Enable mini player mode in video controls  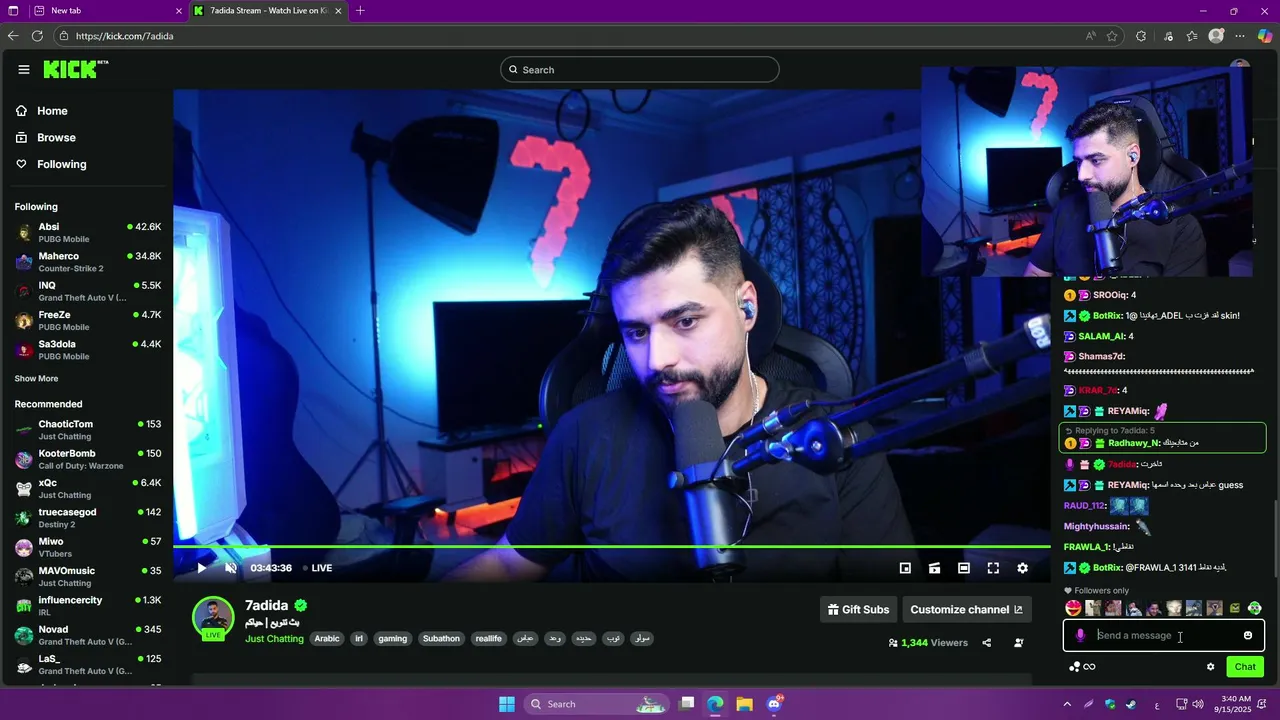(905, 568)
